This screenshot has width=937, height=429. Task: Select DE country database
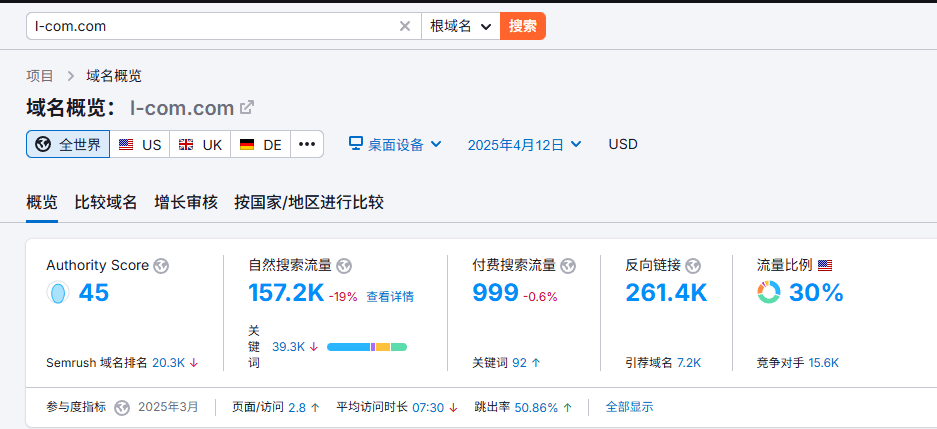click(261, 144)
